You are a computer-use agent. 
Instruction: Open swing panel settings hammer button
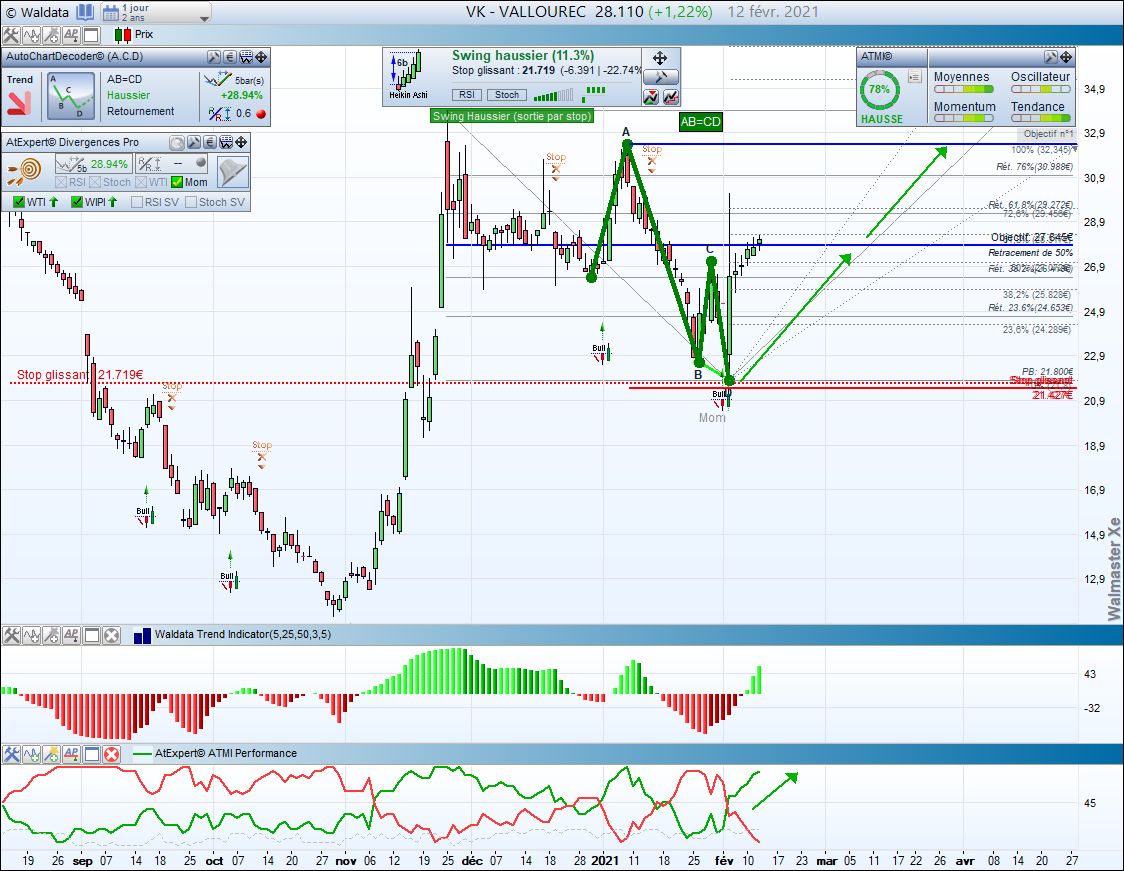(x=660, y=77)
